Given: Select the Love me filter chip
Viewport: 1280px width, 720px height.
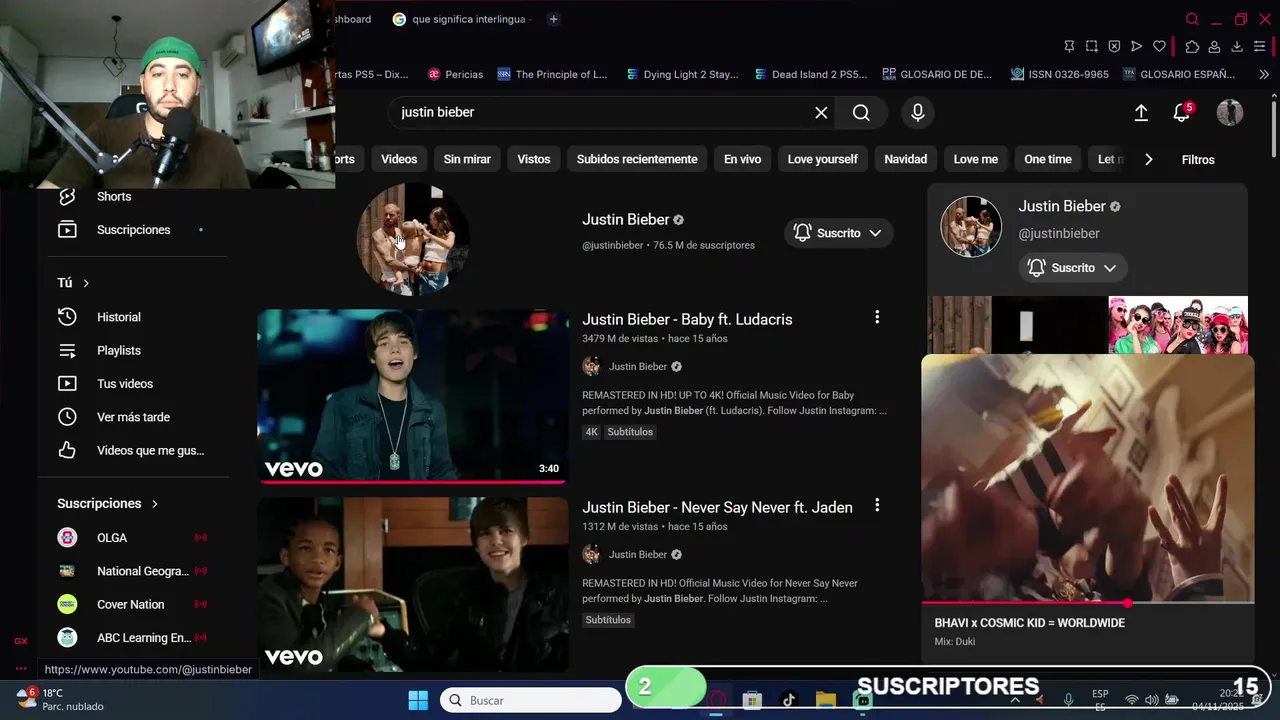Looking at the screenshot, I should coord(976,159).
